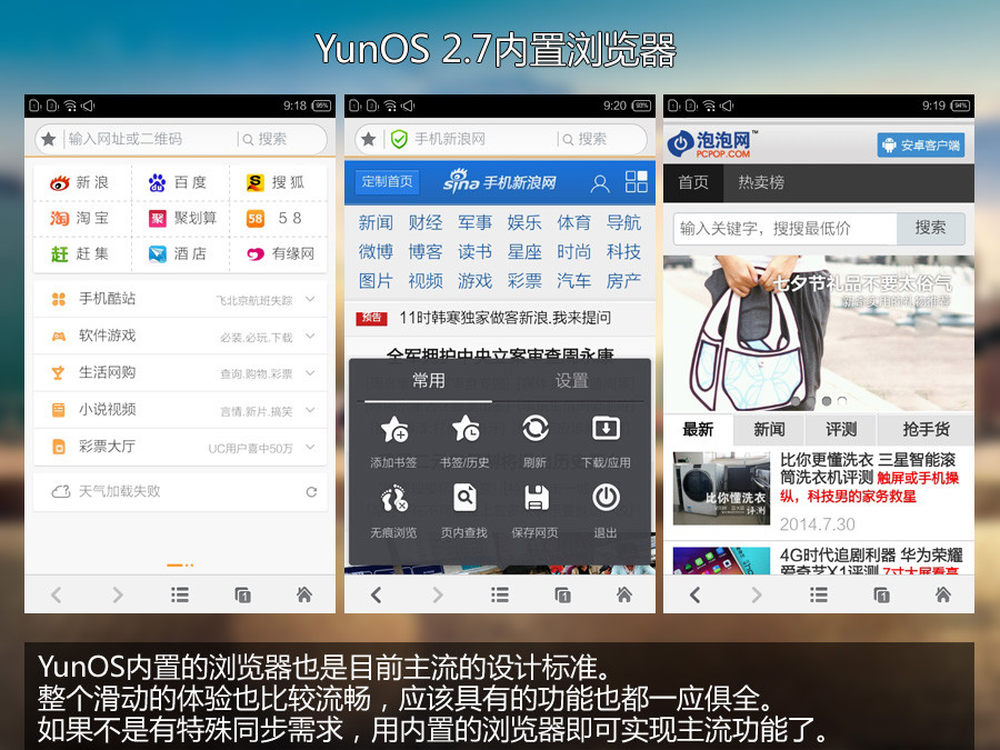
Task: Select 最新 content tab
Action: (x=698, y=429)
